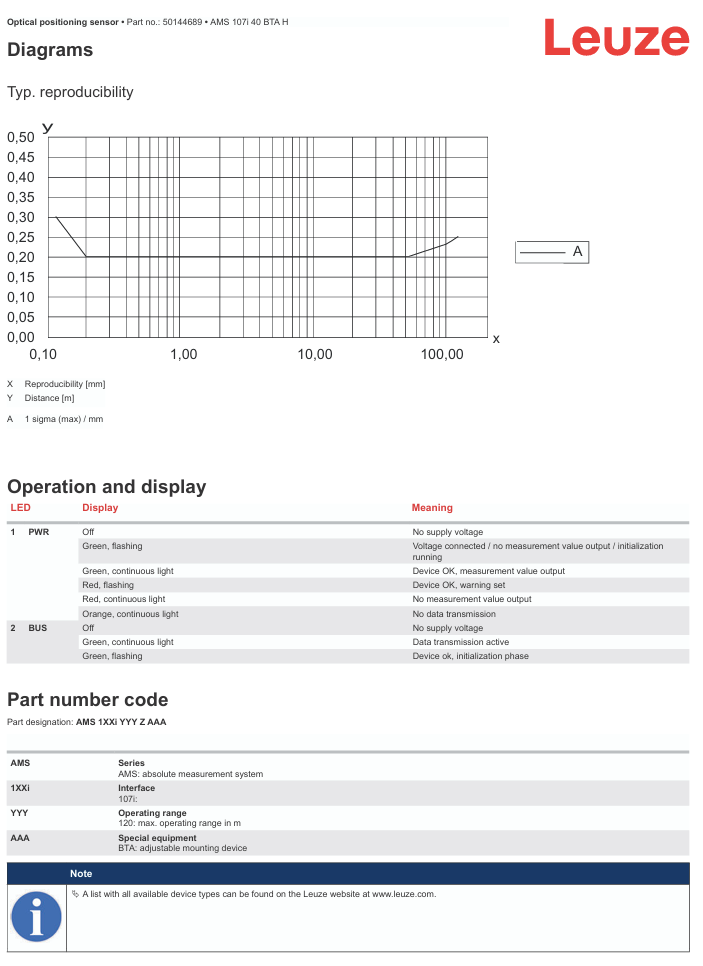Click the Display column header
Image resolution: width=703 pixels, height=966 pixels.
click(x=100, y=508)
